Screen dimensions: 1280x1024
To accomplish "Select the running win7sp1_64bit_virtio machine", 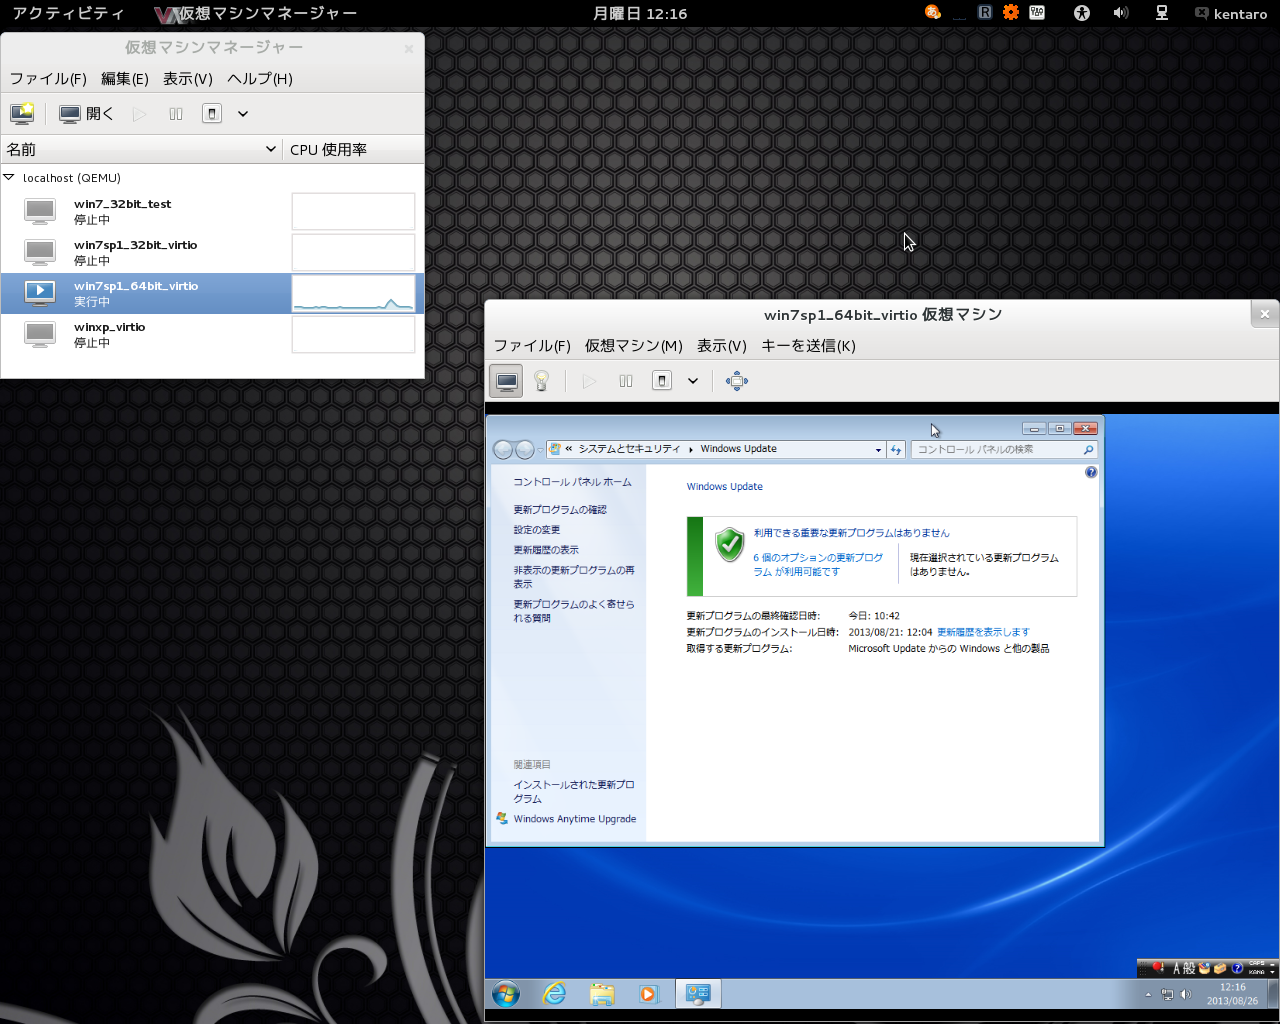I will point(212,293).
